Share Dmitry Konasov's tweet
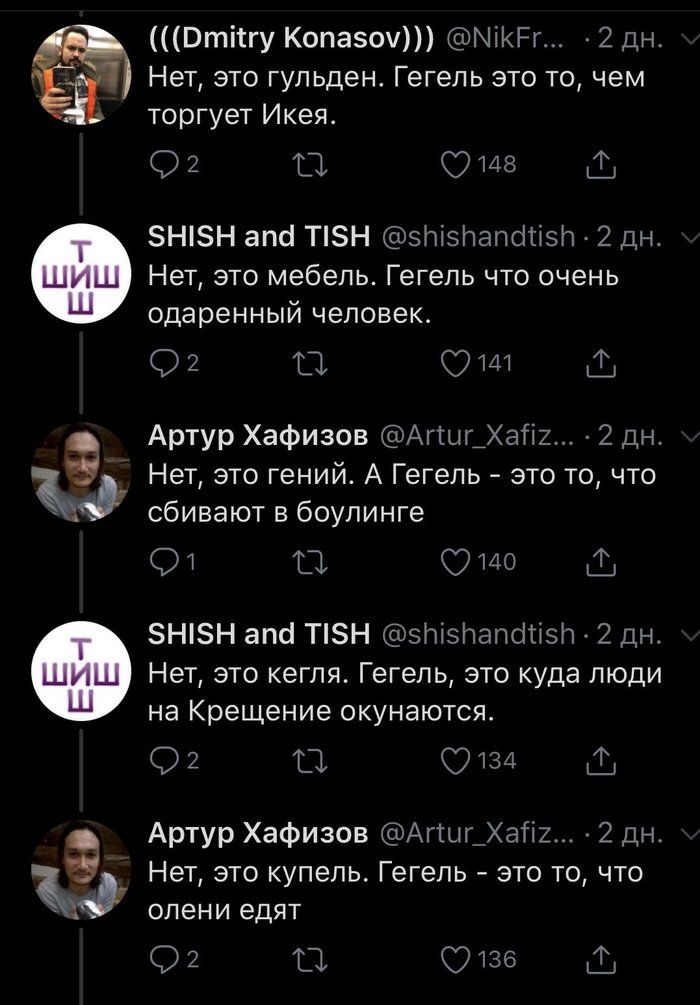700x1005 pixels. [598, 164]
